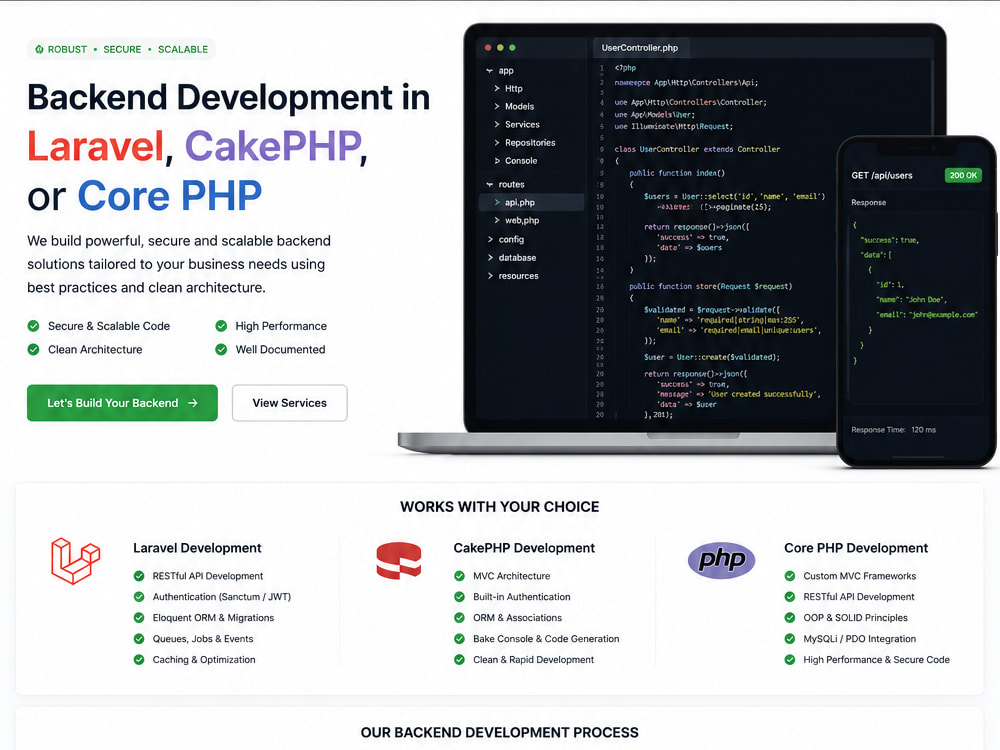Click the Core PHP Development heading

[x=856, y=548]
